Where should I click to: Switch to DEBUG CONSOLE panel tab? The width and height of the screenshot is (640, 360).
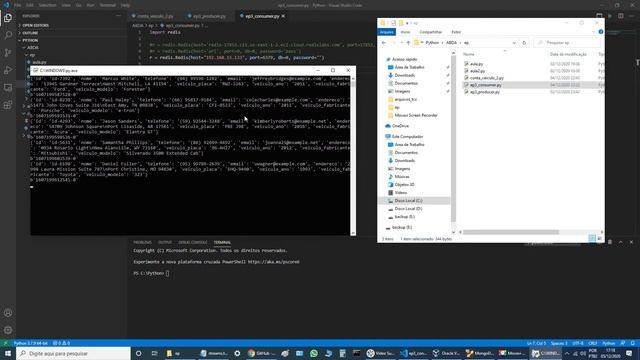(x=193, y=242)
